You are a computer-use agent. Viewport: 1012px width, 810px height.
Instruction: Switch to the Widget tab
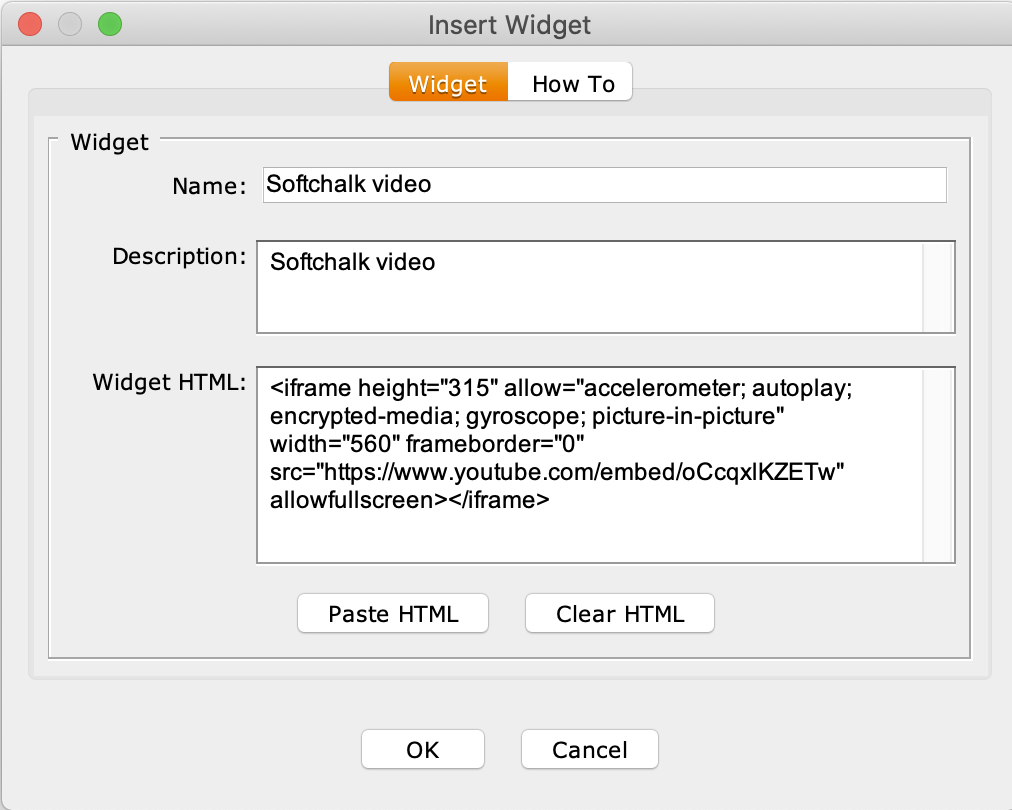click(448, 82)
